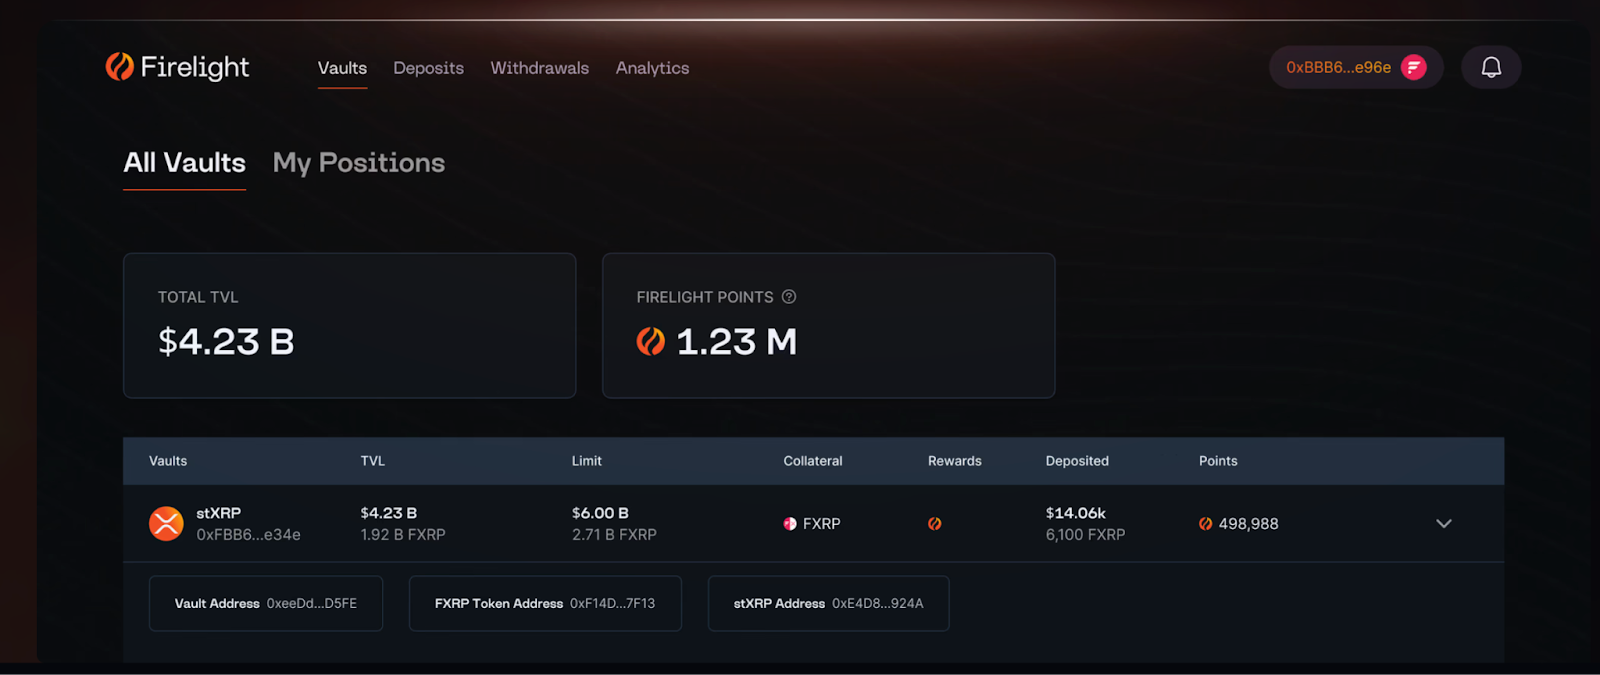Click the Limit column header
The image size is (1600, 675).
[x=587, y=461]
